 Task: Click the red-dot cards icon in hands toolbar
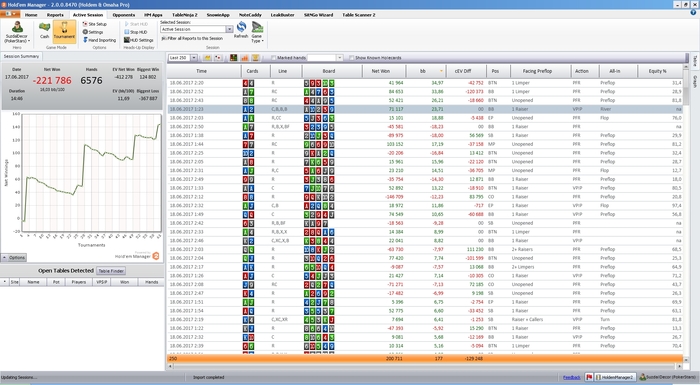pyautogui.click(x=218, y=58)
